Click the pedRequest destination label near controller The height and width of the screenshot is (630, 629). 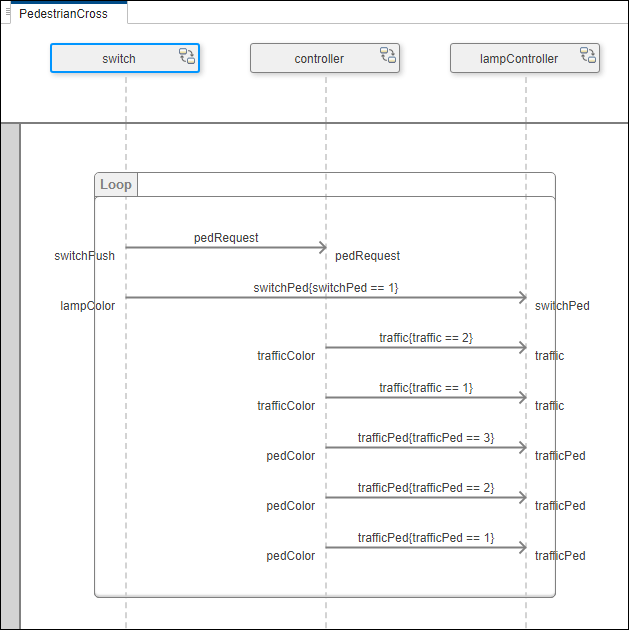[367, 256]
